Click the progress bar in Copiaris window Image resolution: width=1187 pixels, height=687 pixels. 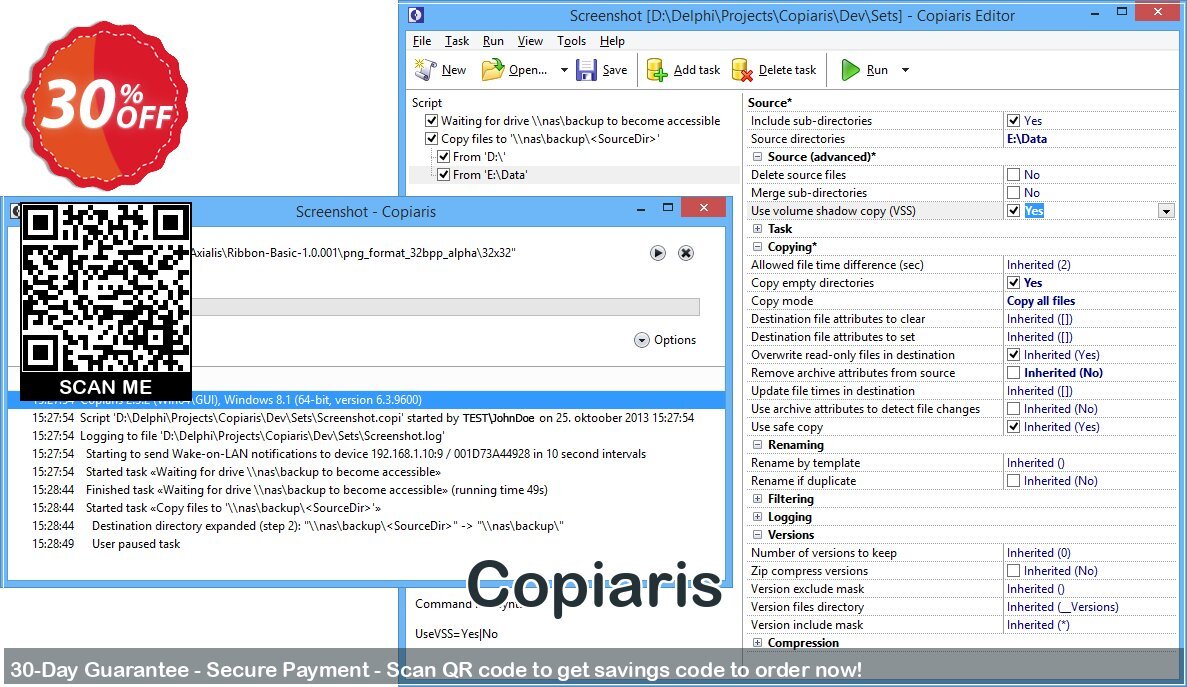(x=445, y=306)
